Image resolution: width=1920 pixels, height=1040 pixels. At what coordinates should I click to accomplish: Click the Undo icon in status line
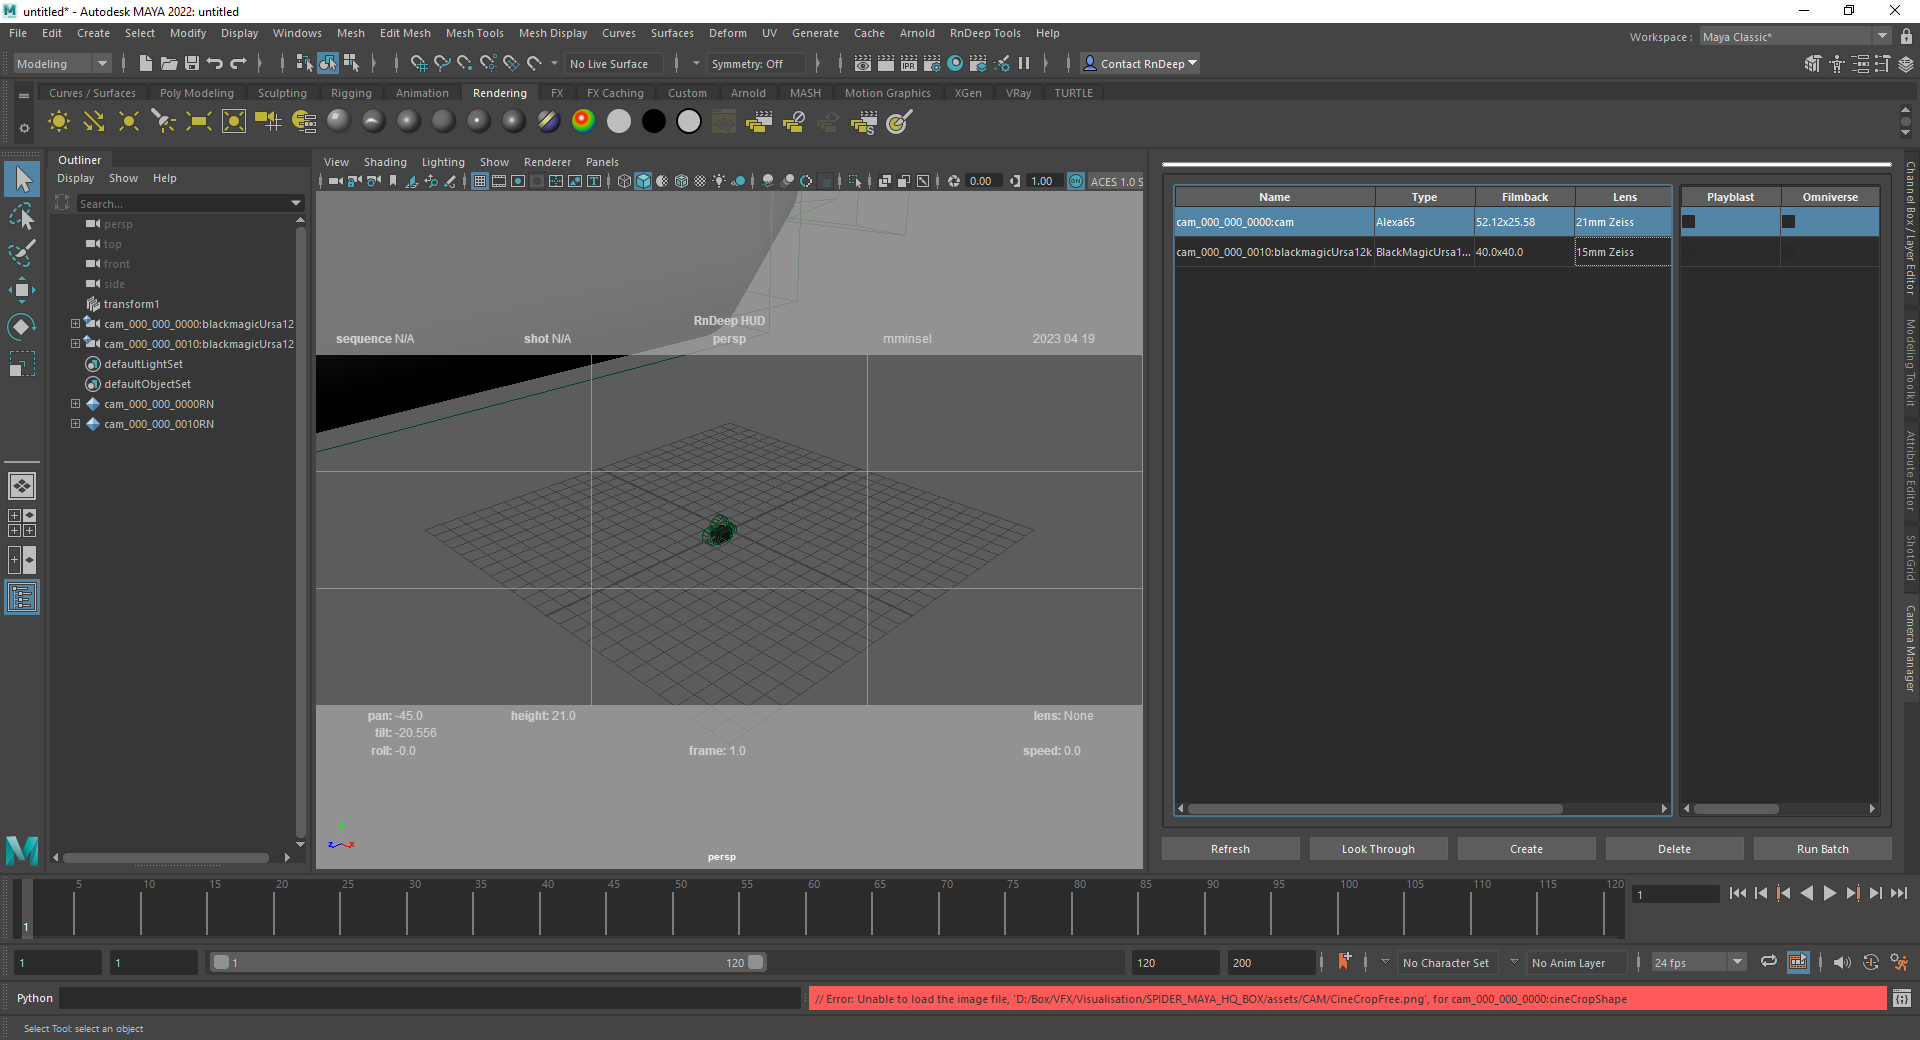click(215, 64)
